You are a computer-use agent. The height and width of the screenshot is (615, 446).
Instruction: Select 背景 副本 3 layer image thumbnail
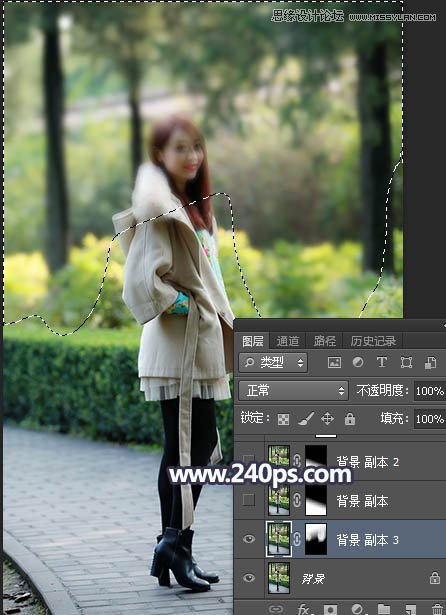pyautogui.click(x=279, y=539)
